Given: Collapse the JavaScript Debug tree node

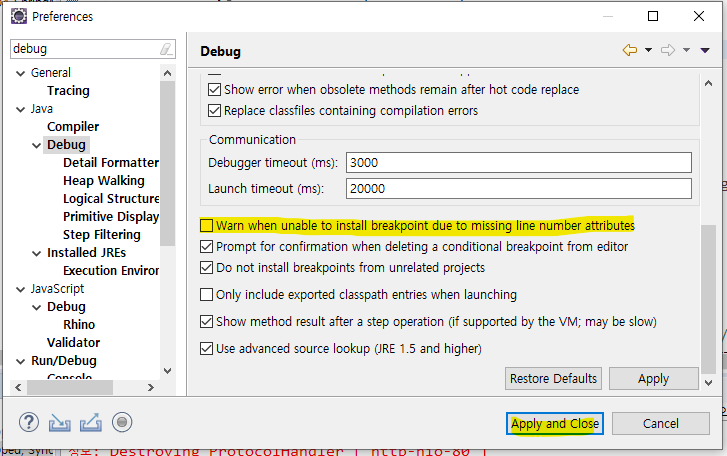Looking at the screenshot, I should coord(37,308).
